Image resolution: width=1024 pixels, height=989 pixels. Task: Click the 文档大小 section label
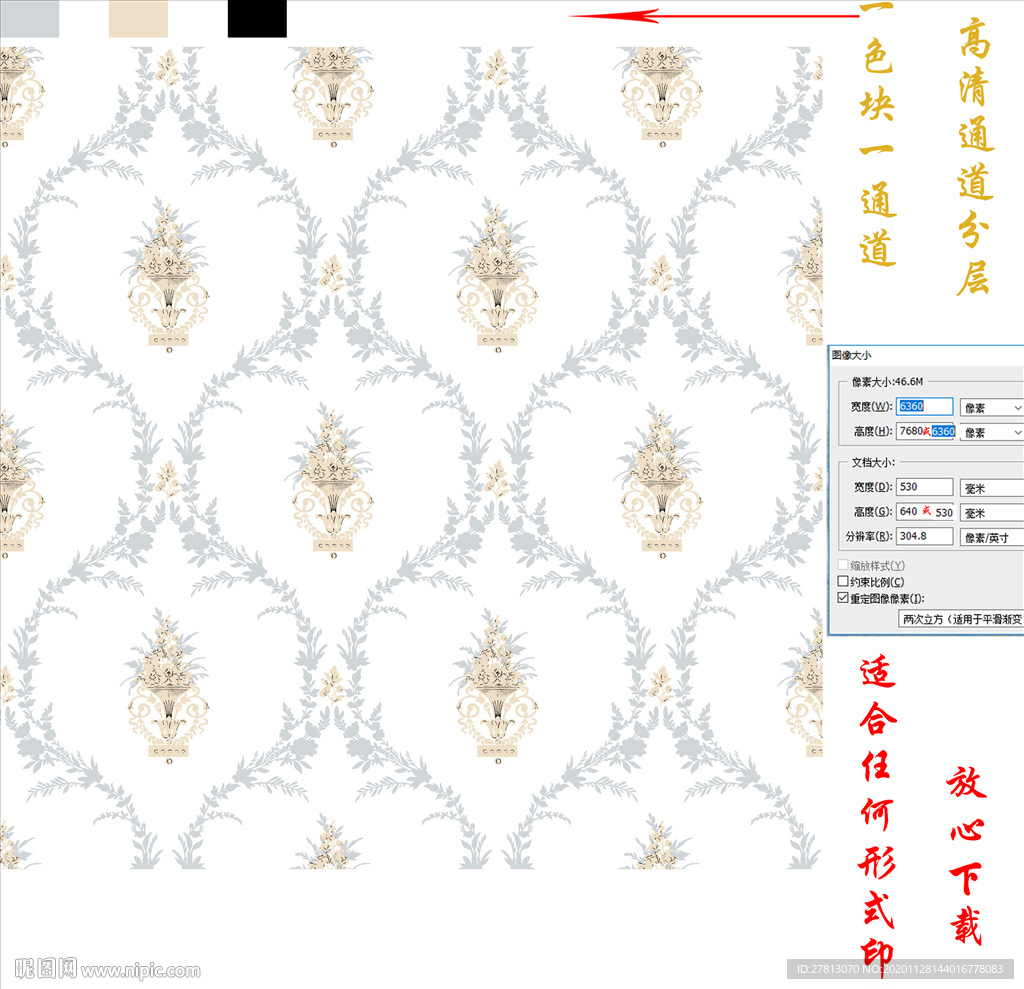point(873,462)
